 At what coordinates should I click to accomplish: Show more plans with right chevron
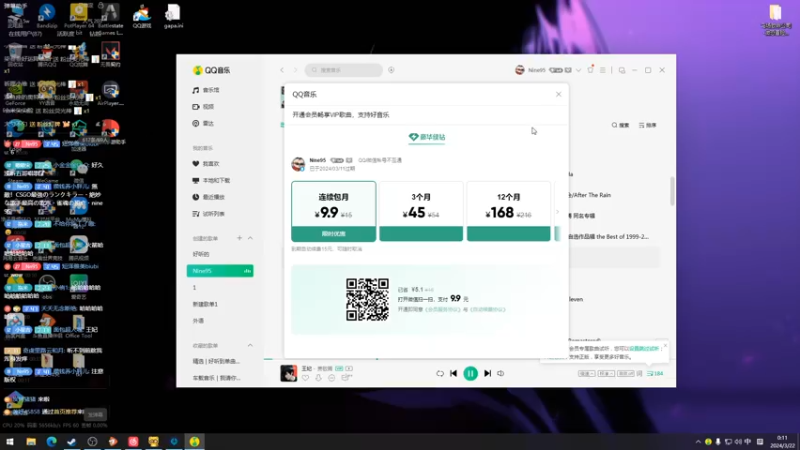tap(557, 212)
